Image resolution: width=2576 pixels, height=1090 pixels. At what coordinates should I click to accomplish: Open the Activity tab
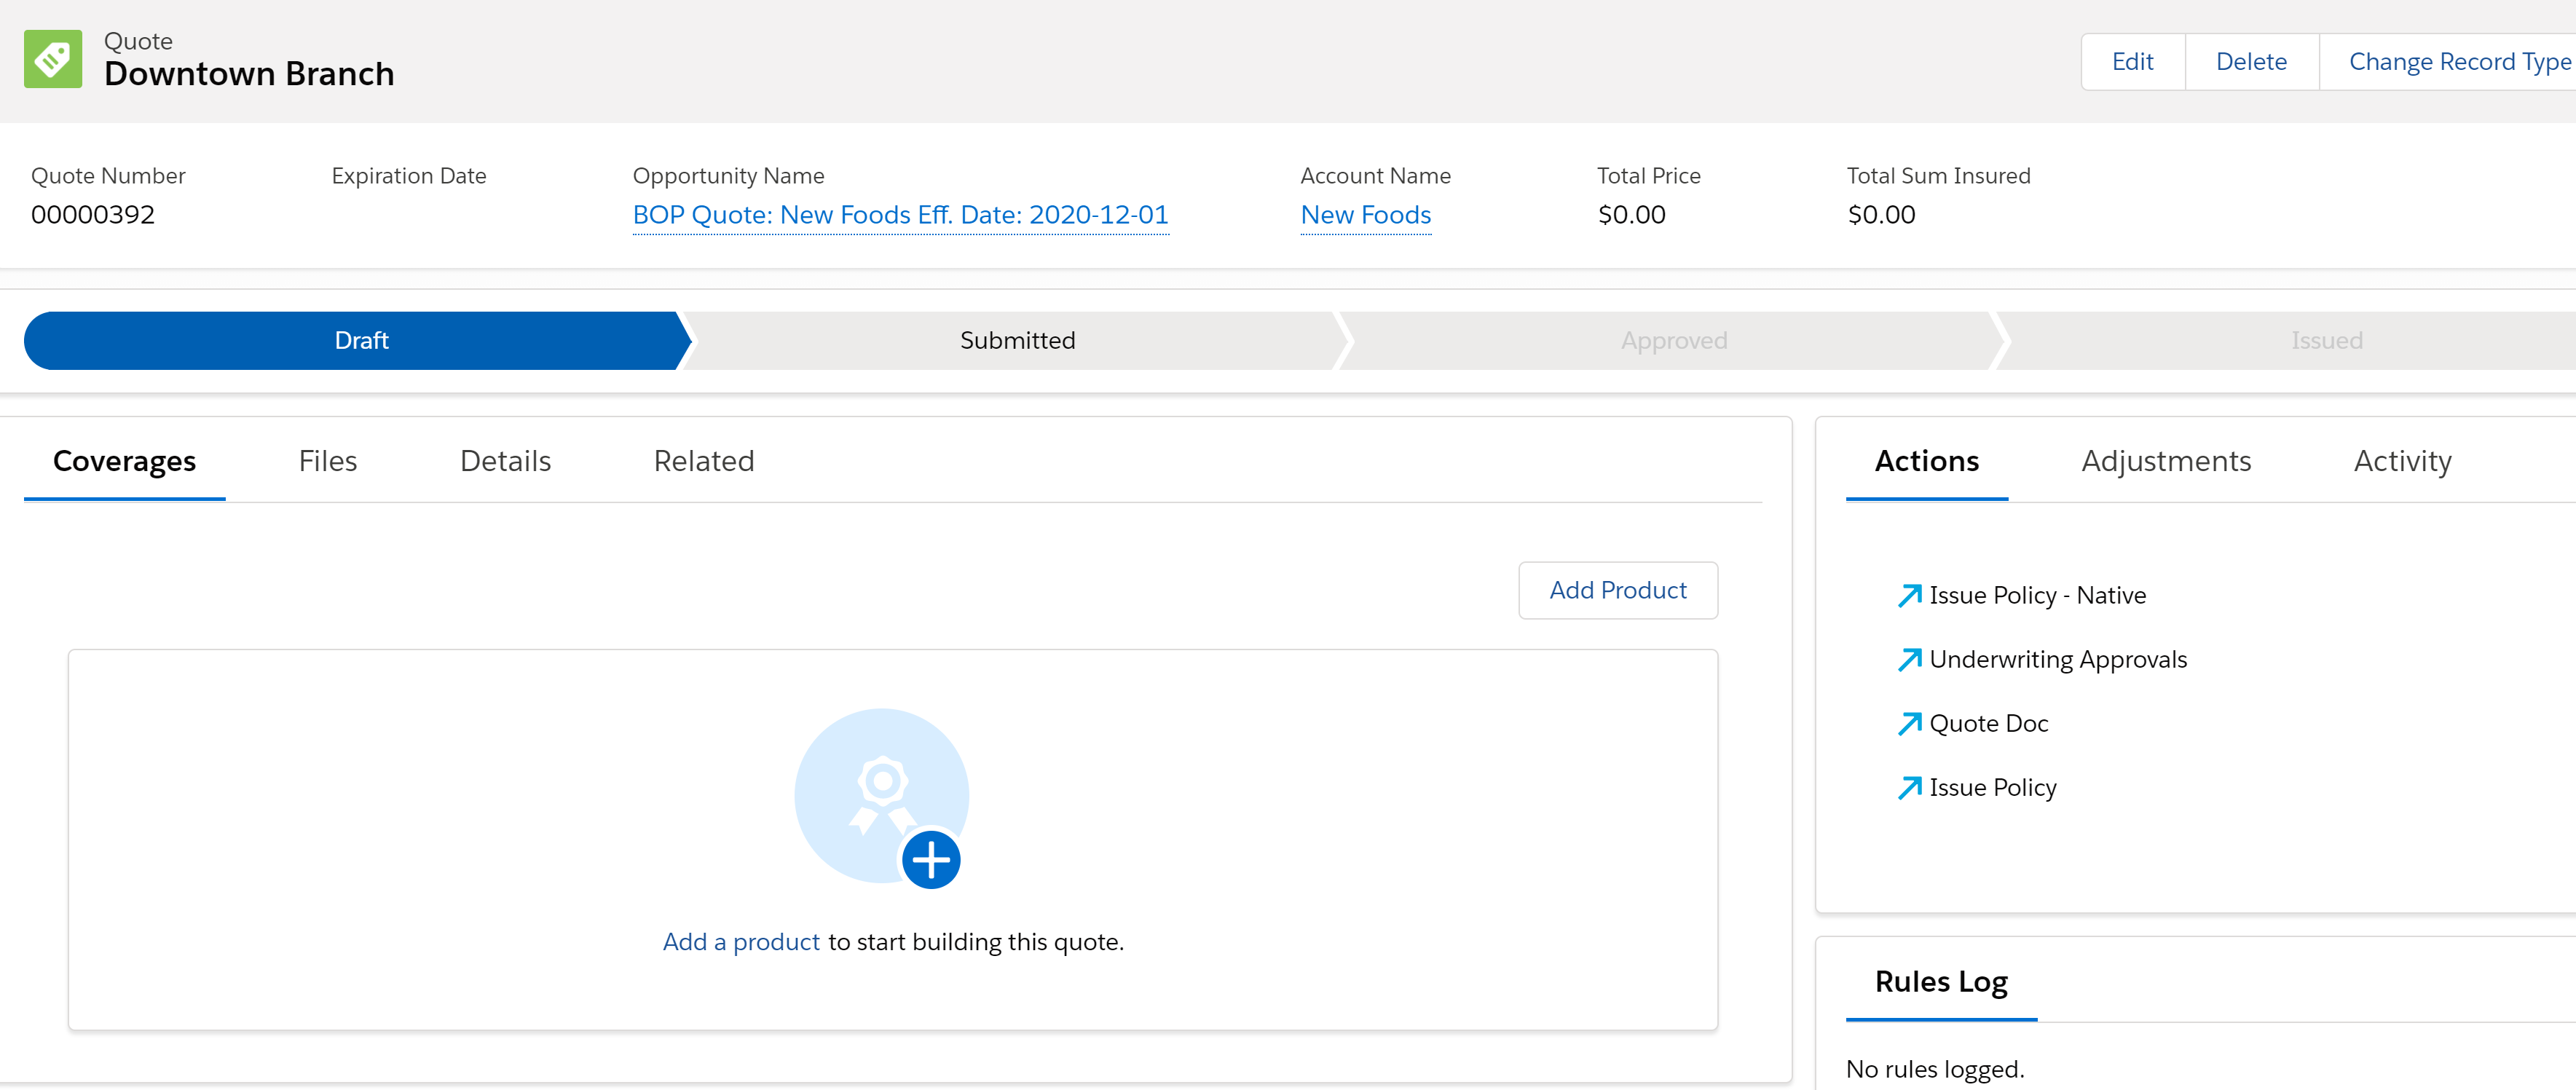pyautogui.click(x=2402, y=461)
